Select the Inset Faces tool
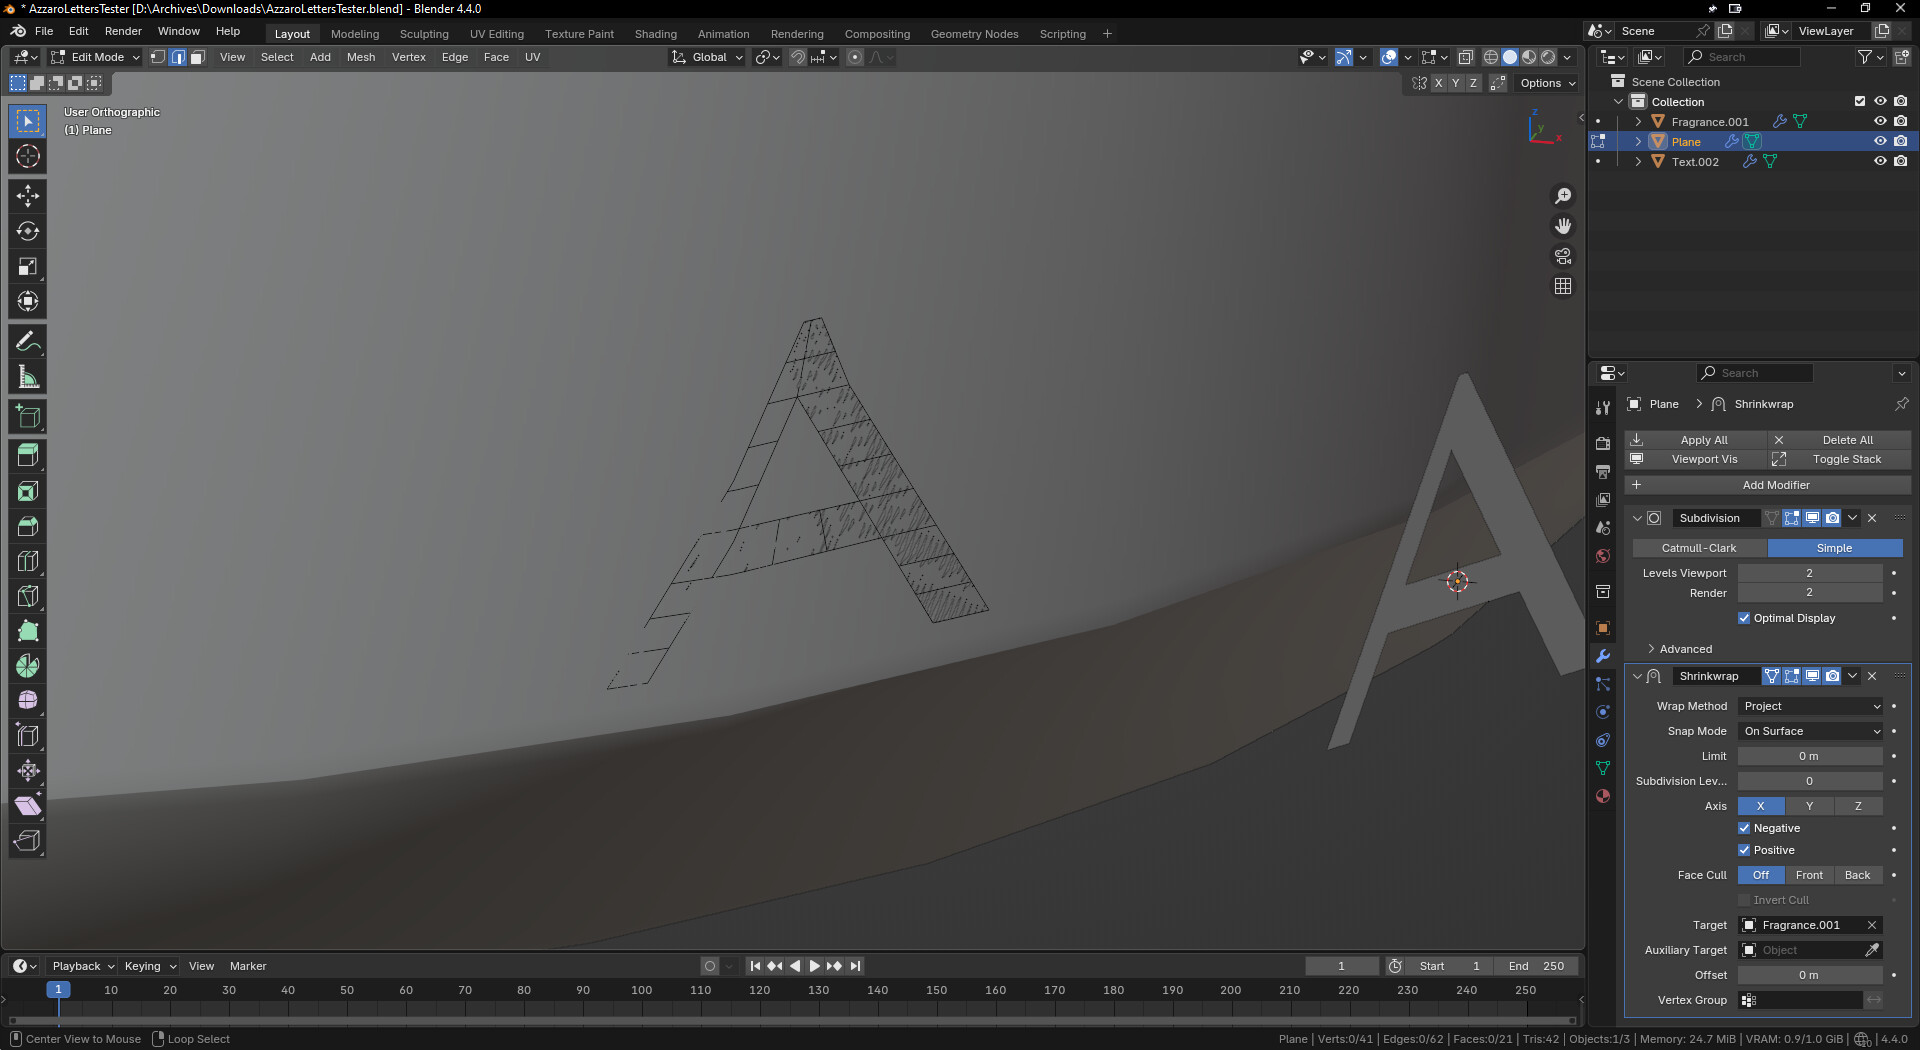This screenshot has width=1920, height=1050. (28, 491)
